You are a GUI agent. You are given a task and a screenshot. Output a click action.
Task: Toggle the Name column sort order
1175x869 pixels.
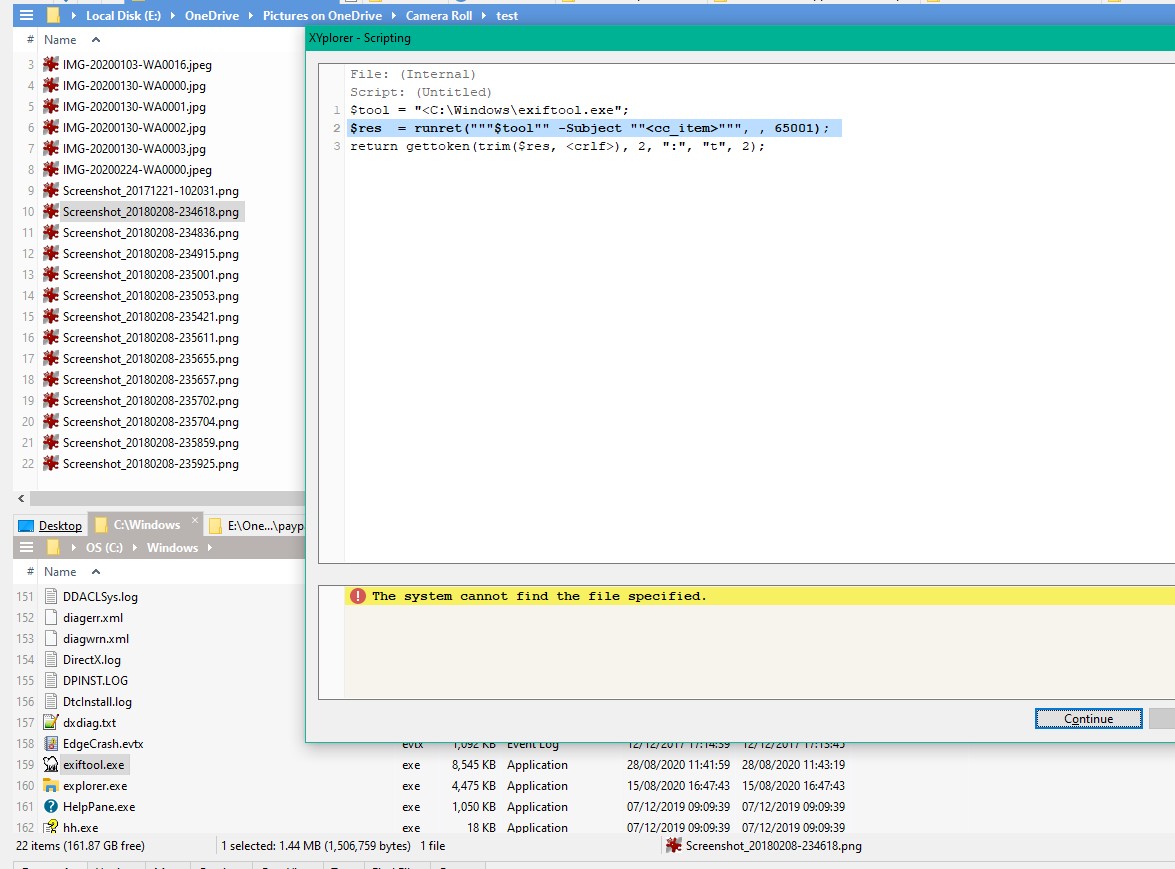(x=60, y=40)
